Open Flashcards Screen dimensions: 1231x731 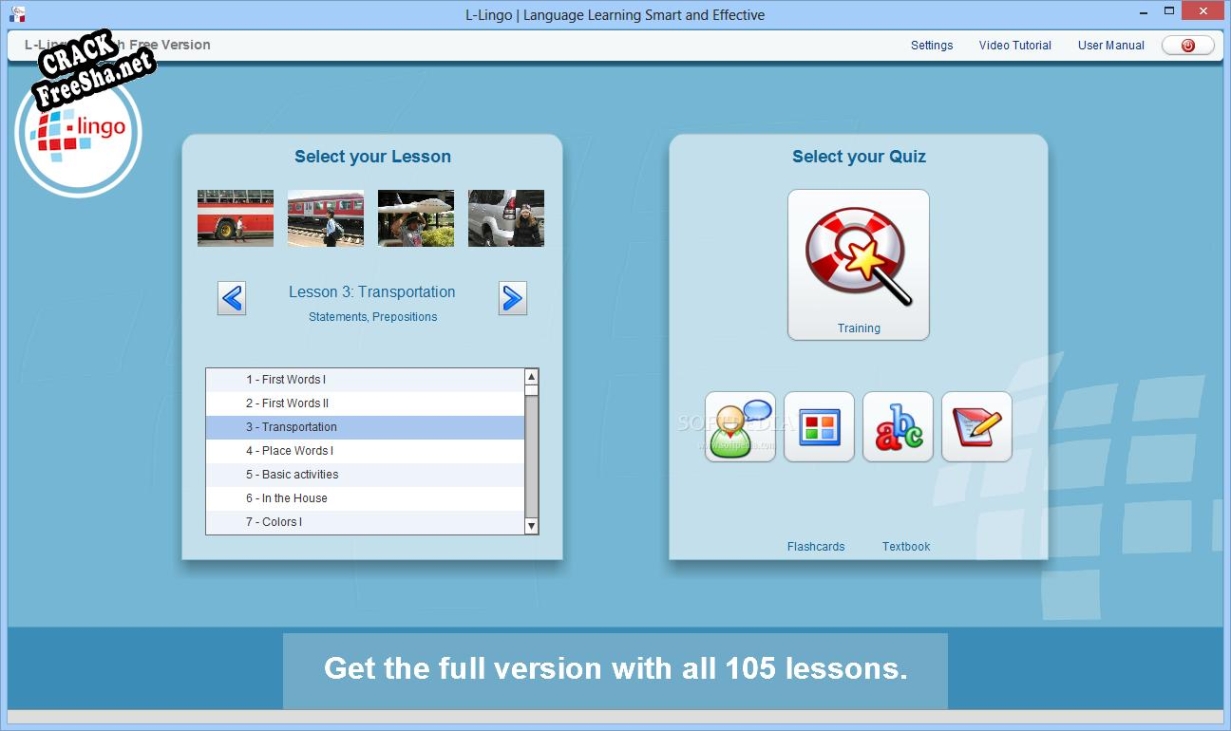(815, 546)
